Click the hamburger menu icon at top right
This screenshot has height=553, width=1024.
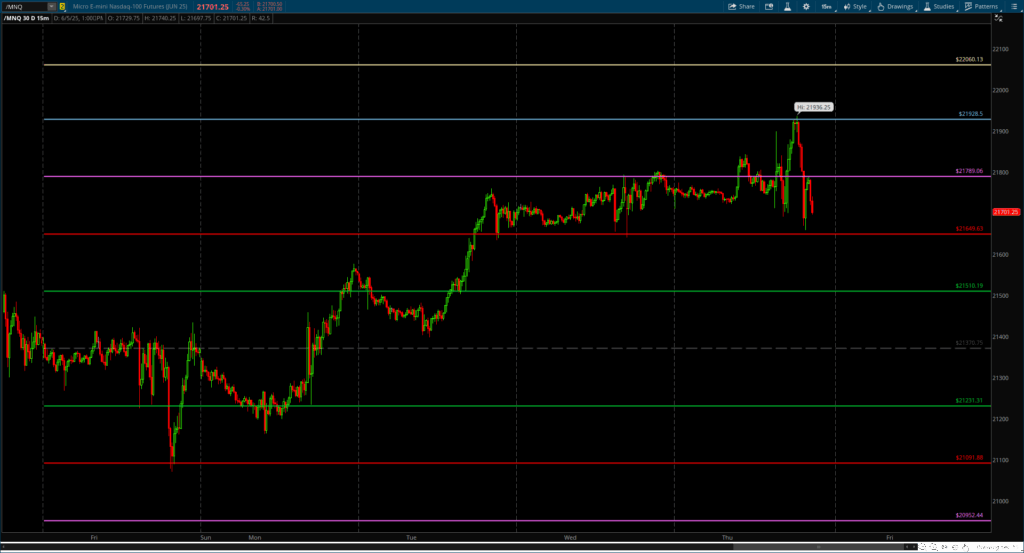[1014, 7]
